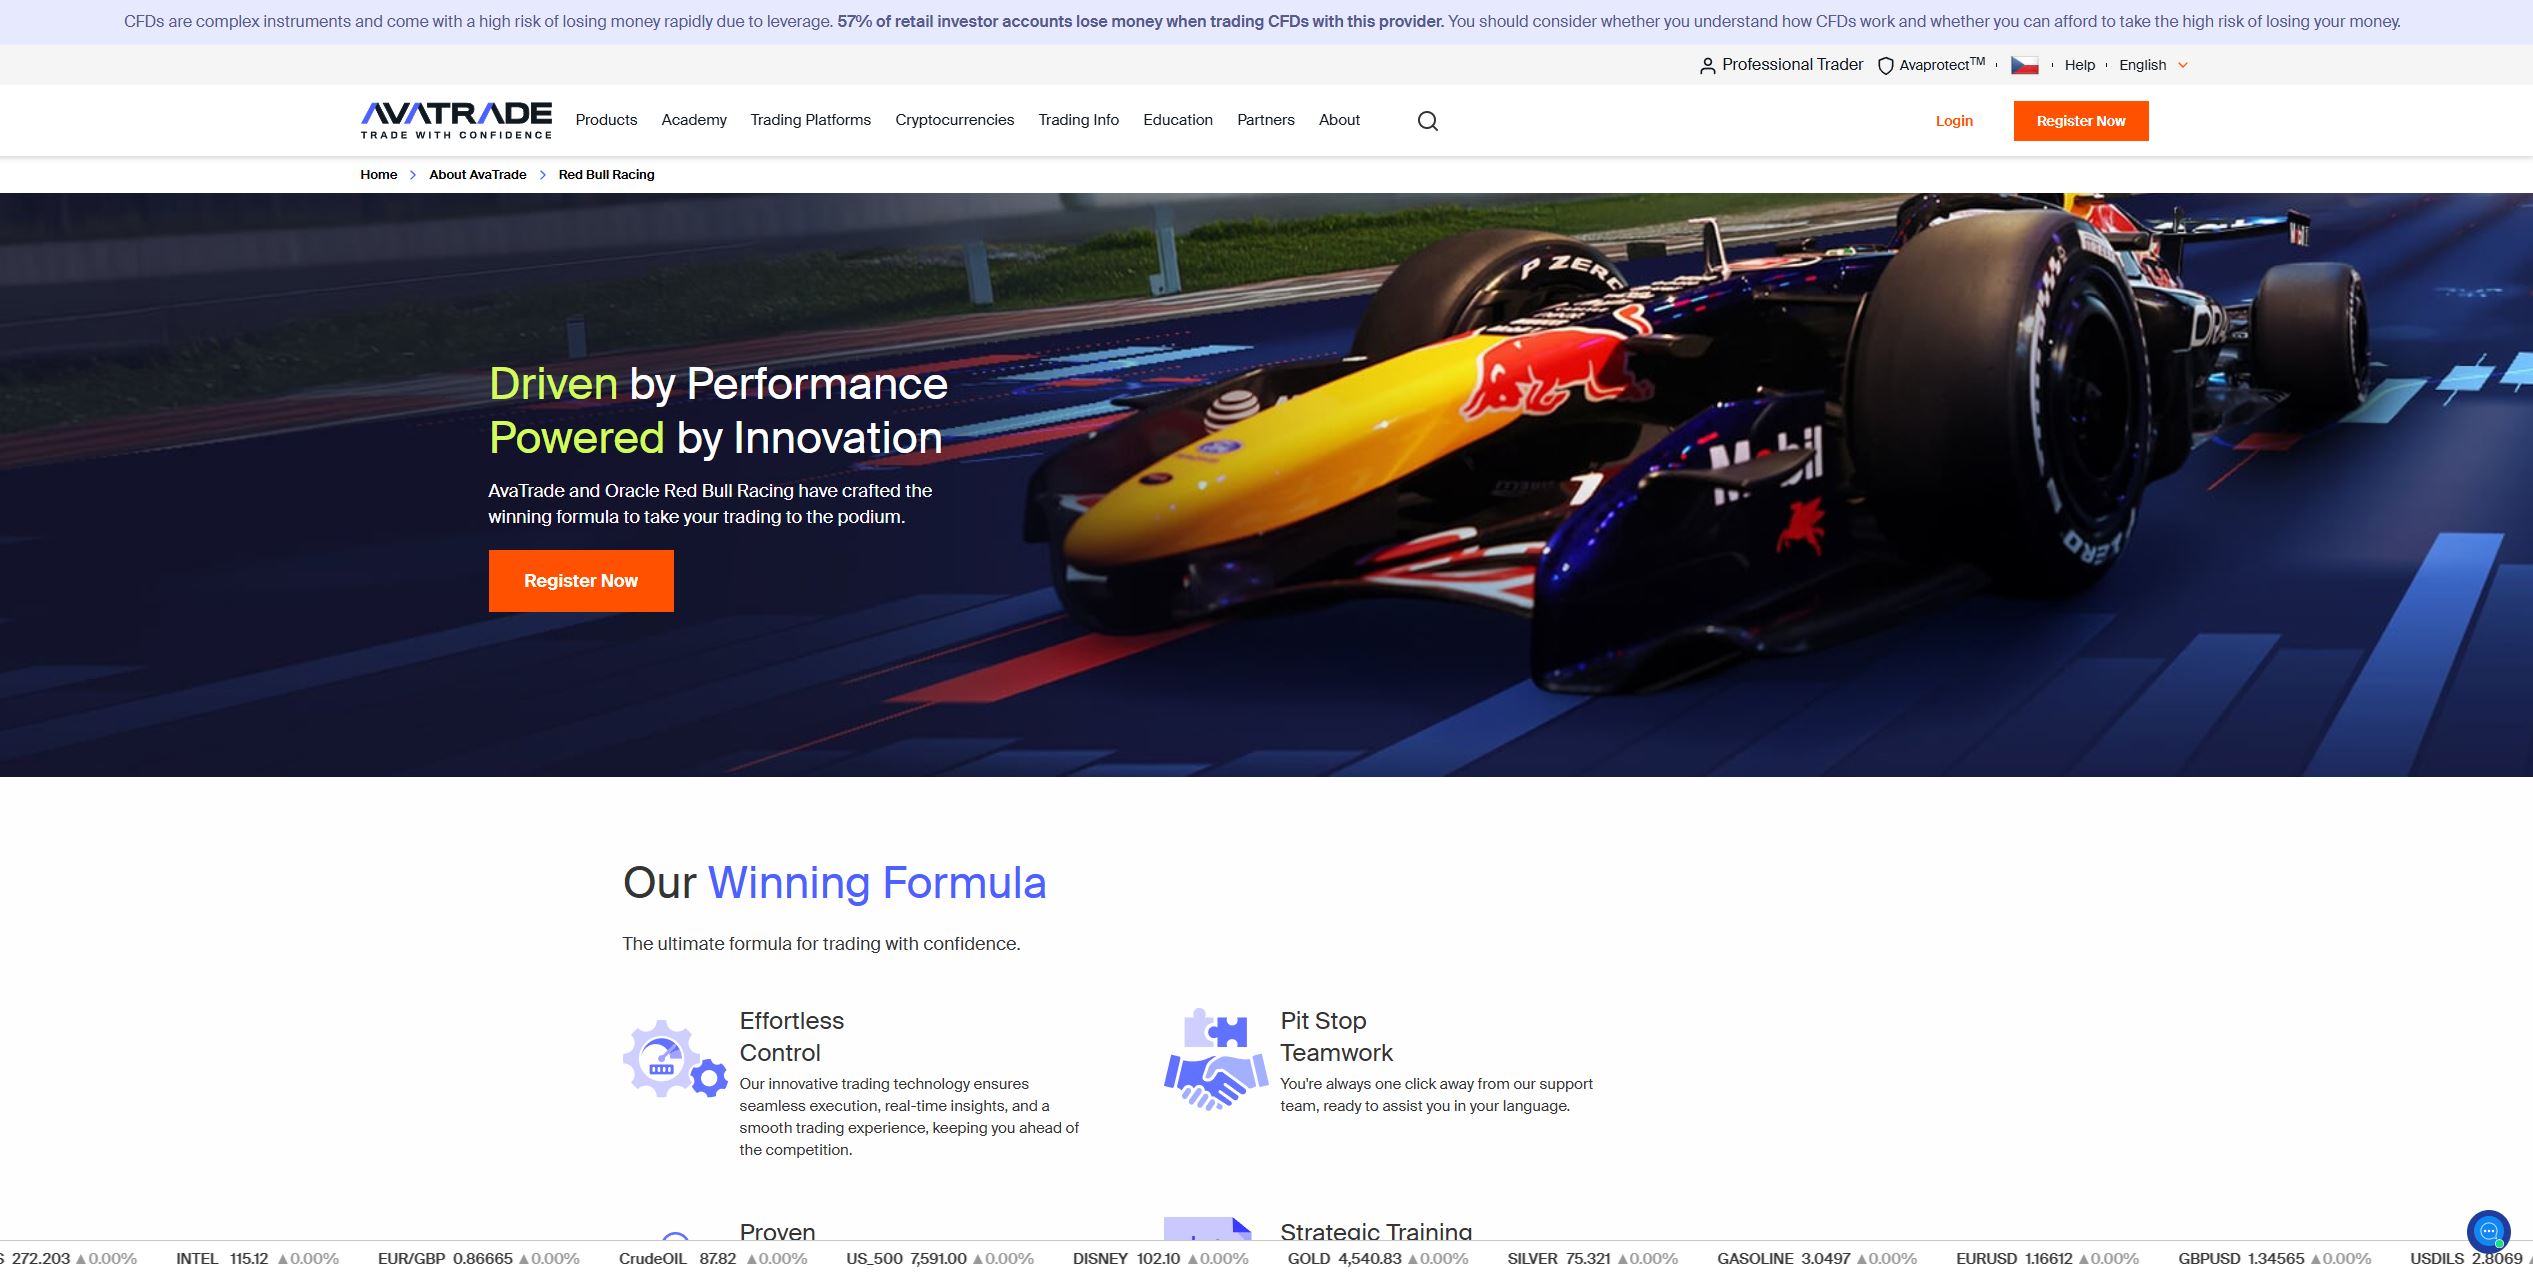Click the GOLD 4,540.83 ticker entry
Screen dimensions: 2533x1277
(x=1378, y=1258)
